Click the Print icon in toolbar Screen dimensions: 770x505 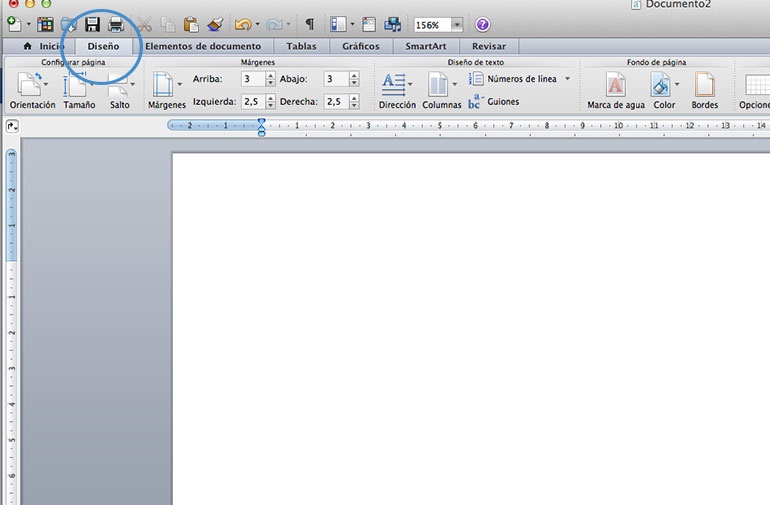pyautogui.click(x=116, y=24)
